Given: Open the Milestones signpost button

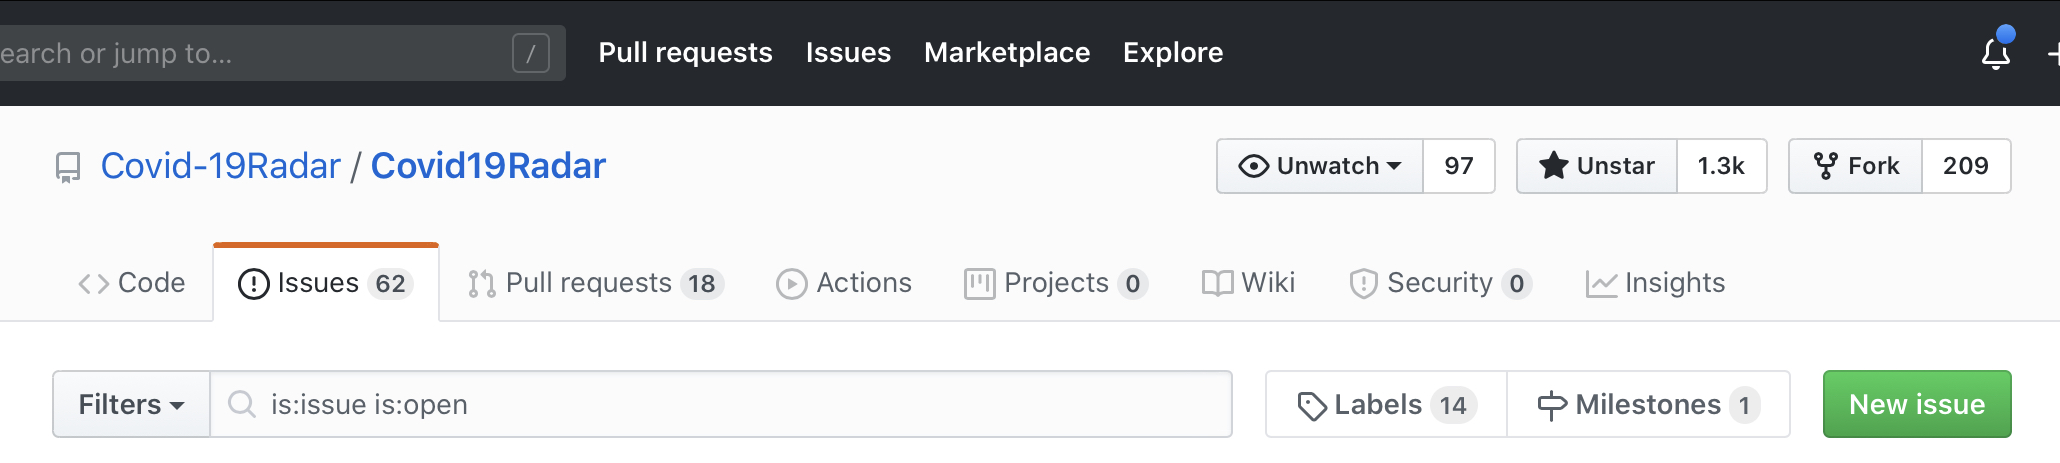Looking at the screenshot, I should coord(1648,404).
